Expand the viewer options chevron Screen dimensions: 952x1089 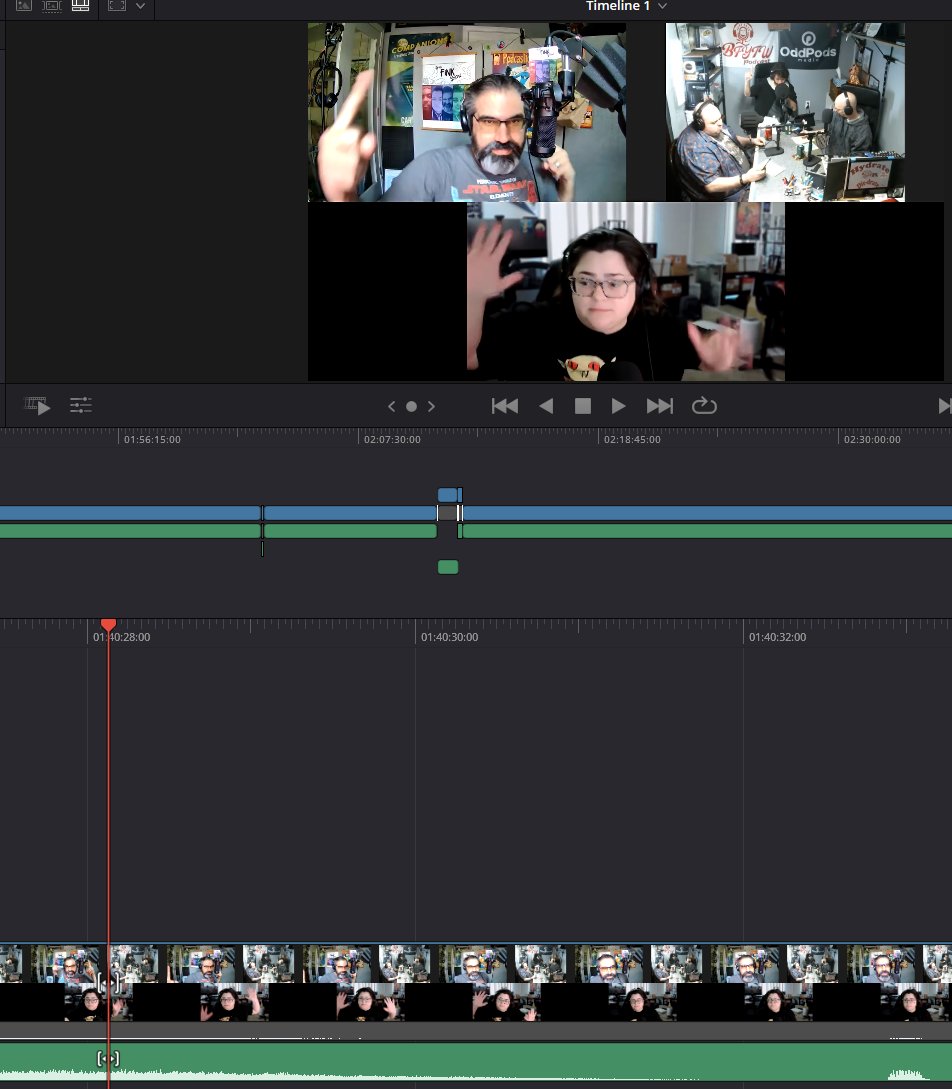tap(140, 7)
